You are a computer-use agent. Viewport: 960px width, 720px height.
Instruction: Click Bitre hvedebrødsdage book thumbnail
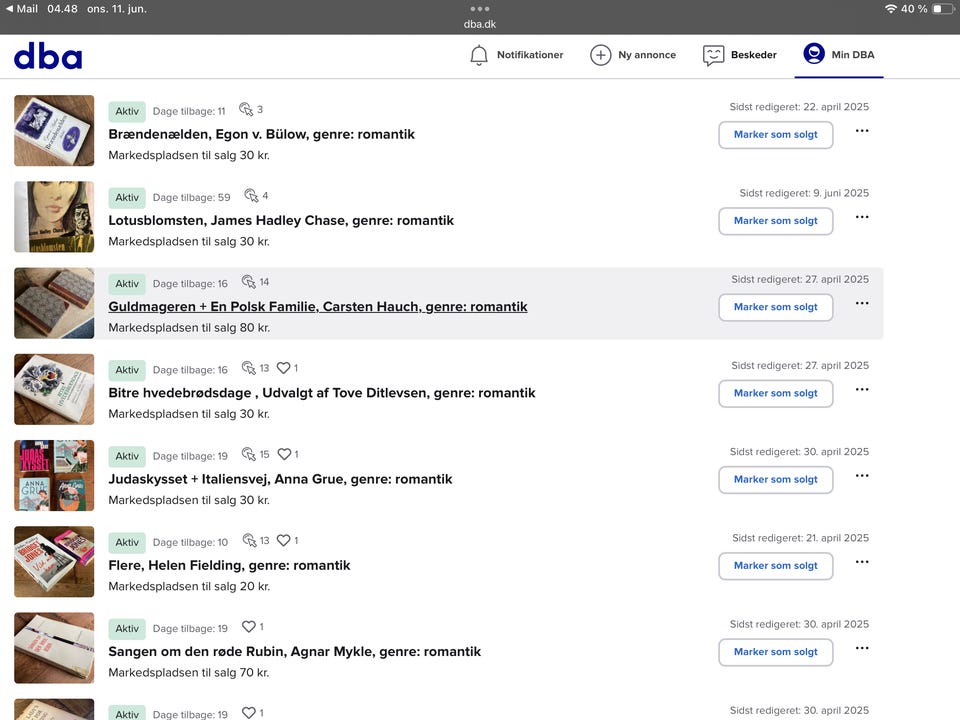tap(54, 389)
